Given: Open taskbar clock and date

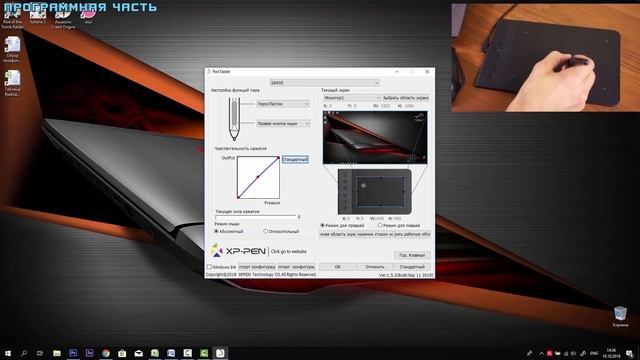Looking at the screenshot, I should pos(611,353).
